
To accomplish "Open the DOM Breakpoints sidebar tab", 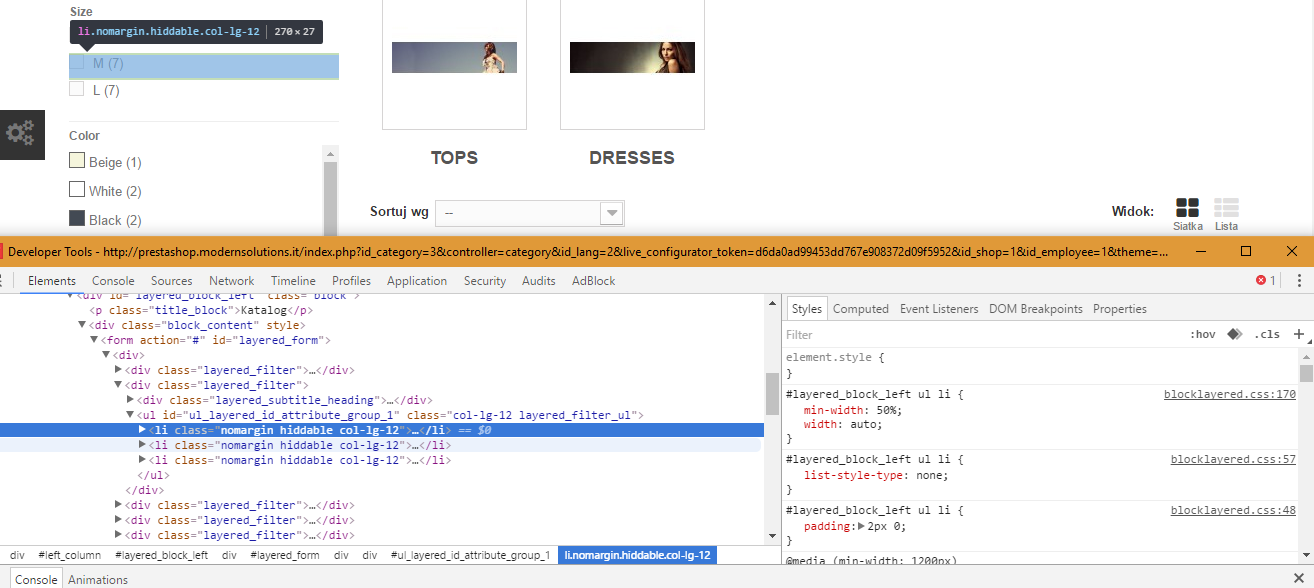I will point(1036,309).
